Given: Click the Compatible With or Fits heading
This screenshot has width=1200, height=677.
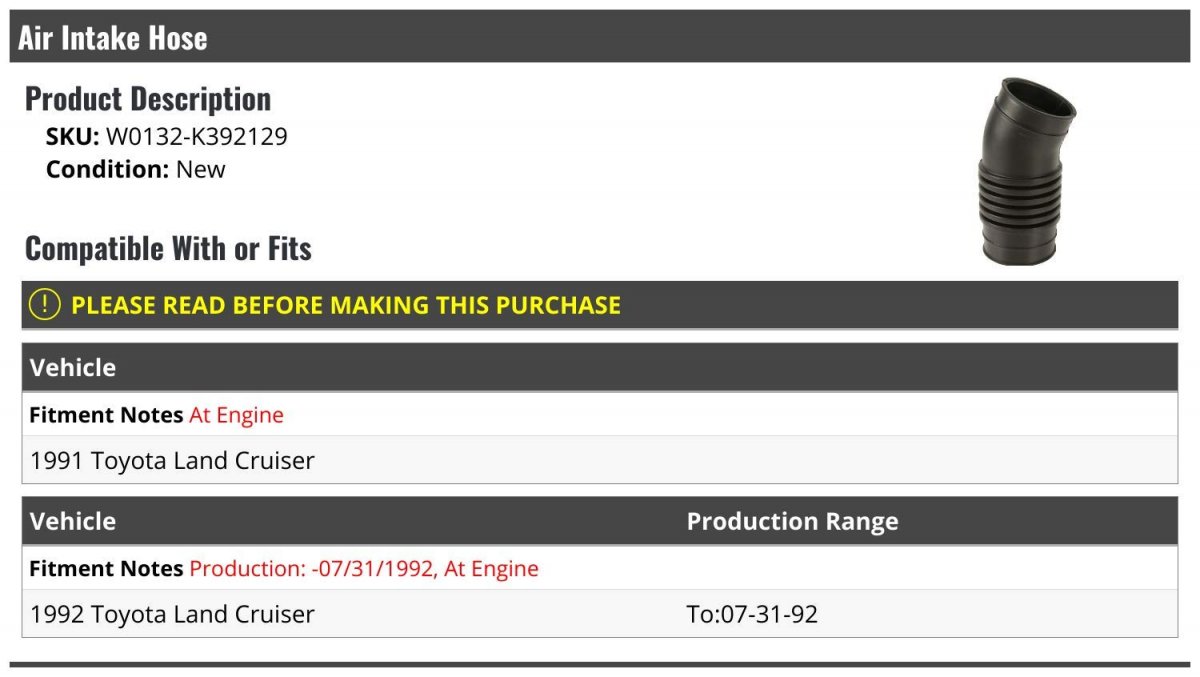Looking at the screenshot, I should tap(168, 248).
